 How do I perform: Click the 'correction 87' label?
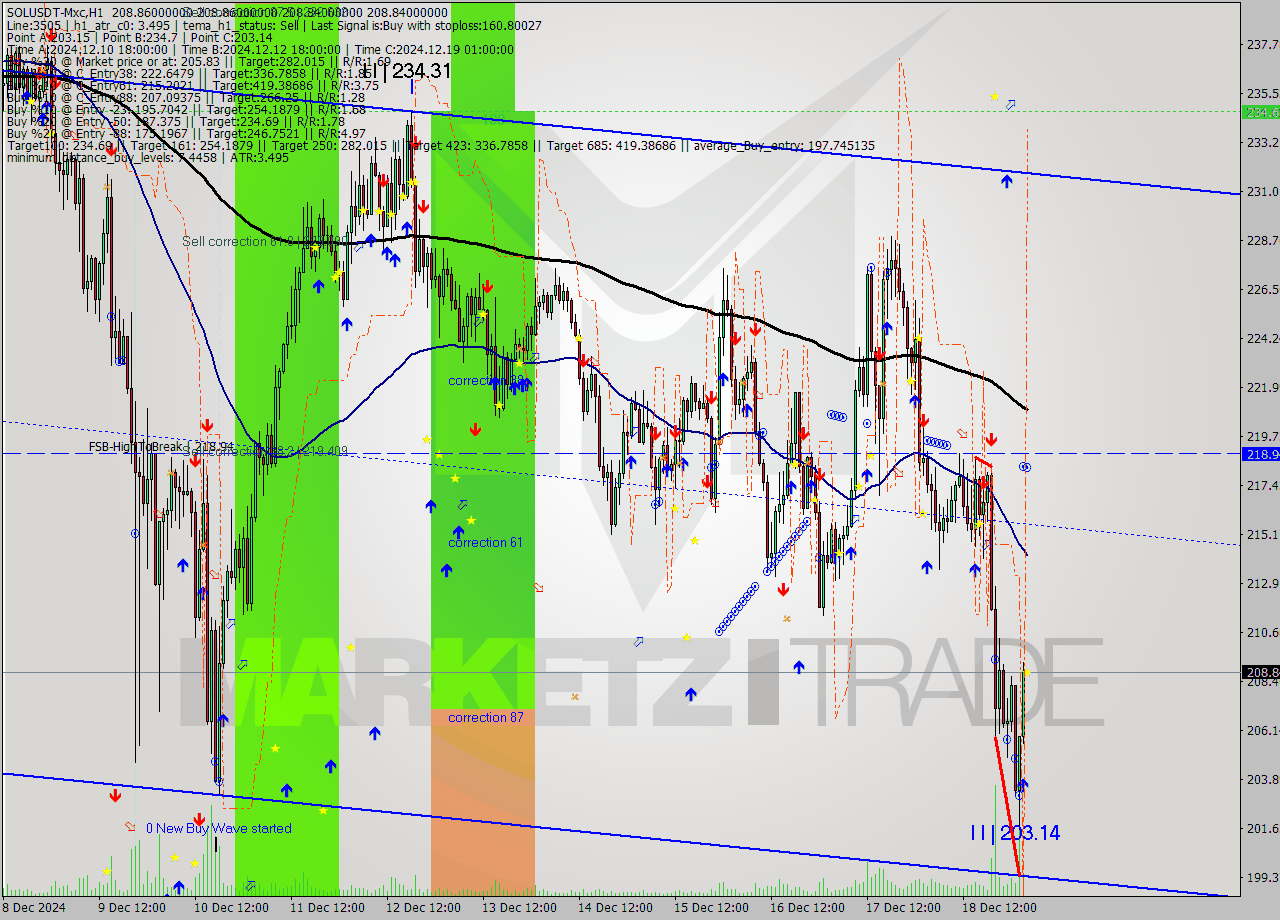(x=485, y=718)
